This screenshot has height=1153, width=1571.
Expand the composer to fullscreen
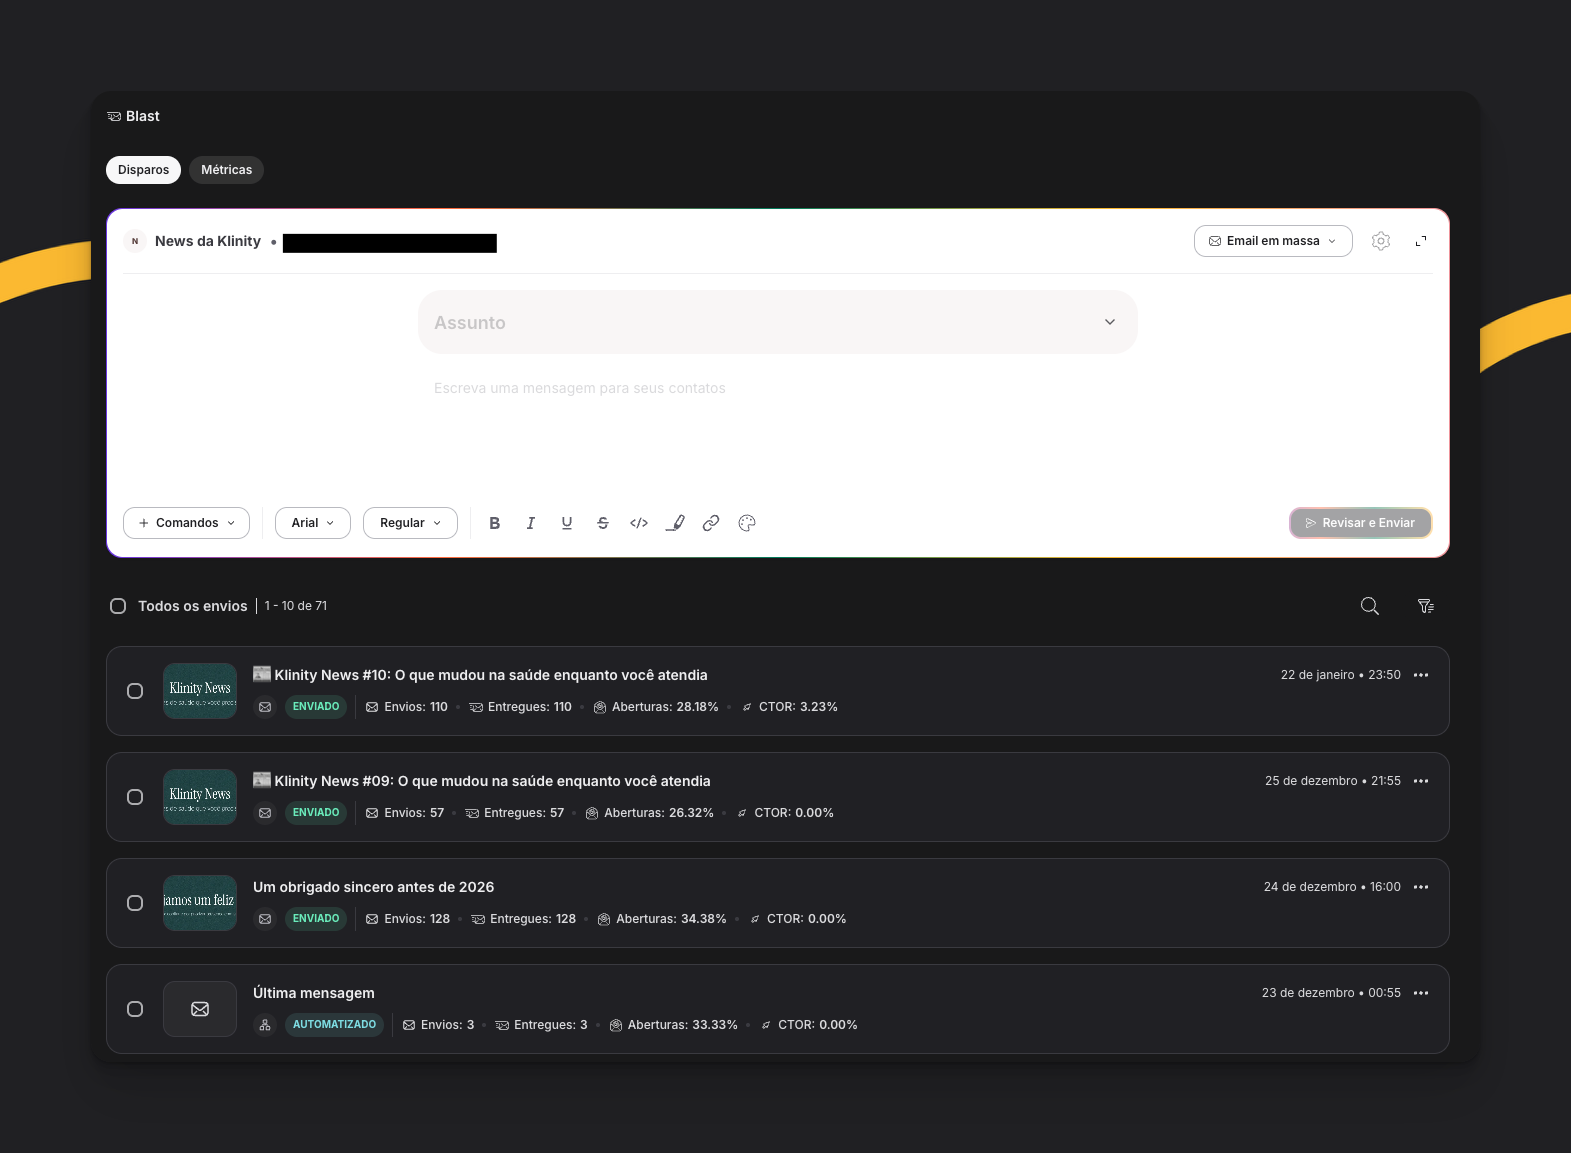[x=1421, y=241]
